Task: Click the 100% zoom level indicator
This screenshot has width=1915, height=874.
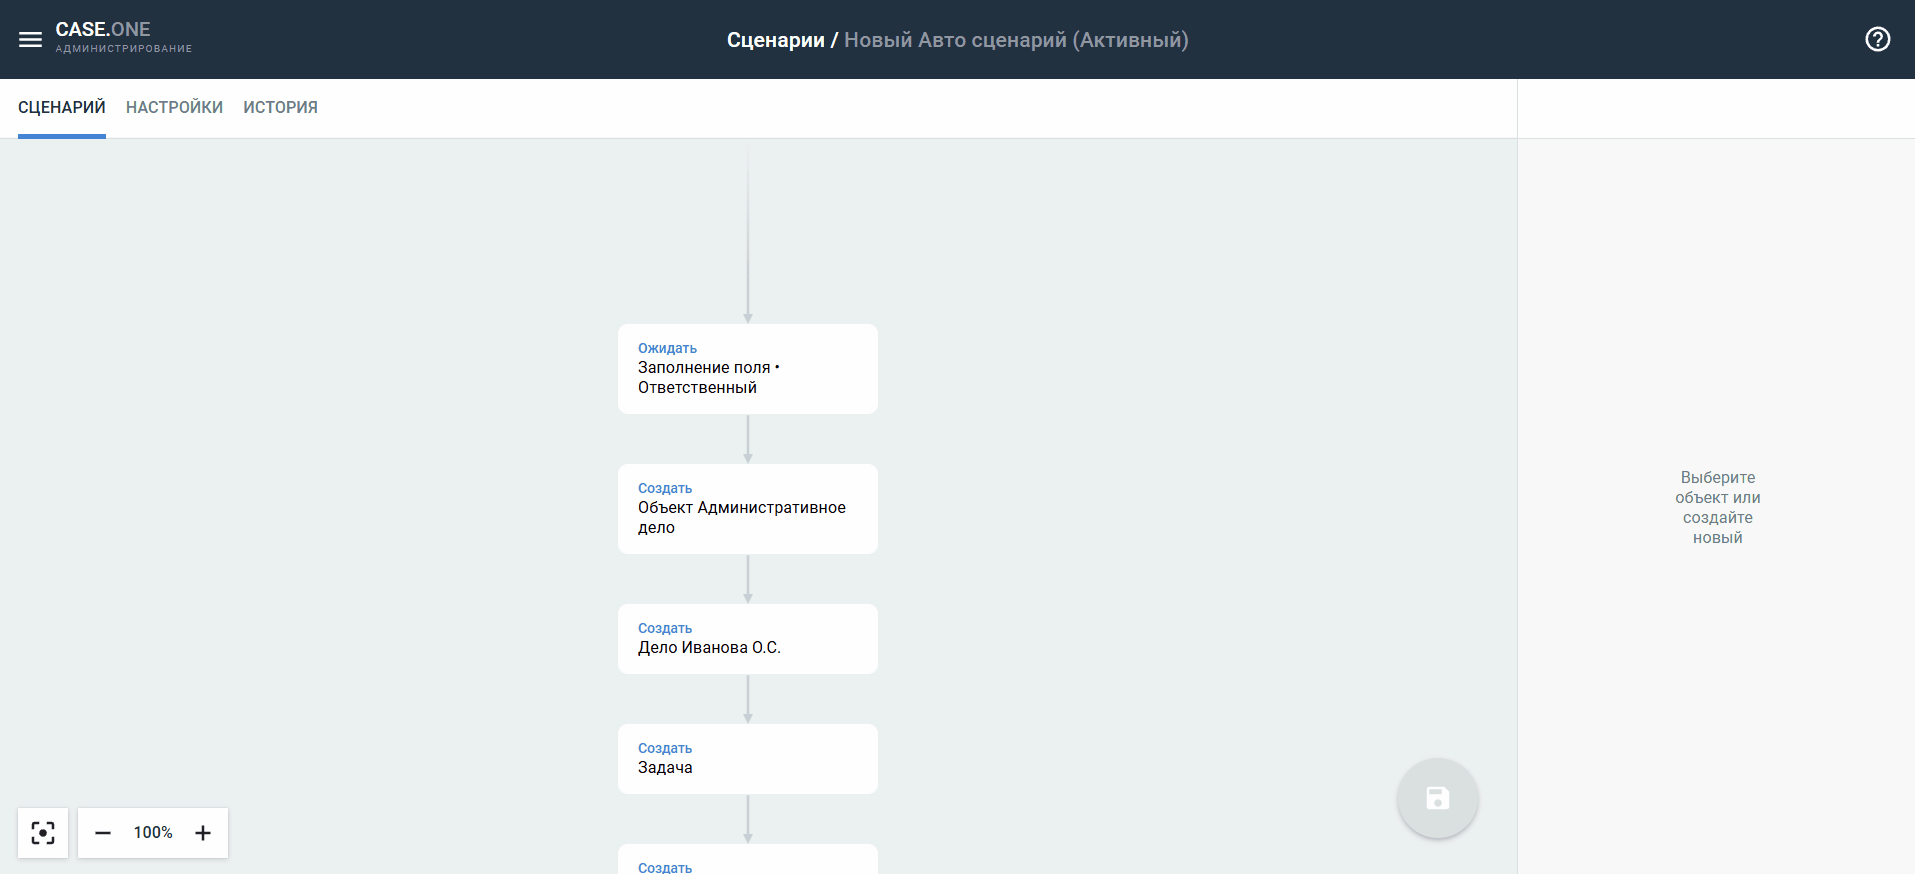Action: (153, 833)
